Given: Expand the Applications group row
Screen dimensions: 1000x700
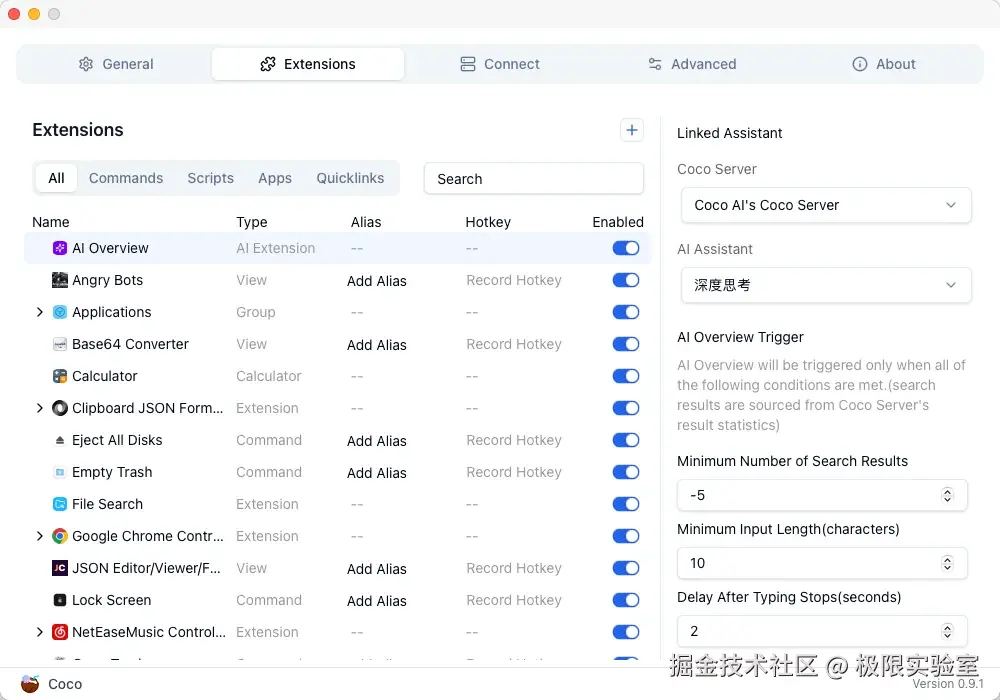Looking at the screenshot, I should tap(40, 312).
